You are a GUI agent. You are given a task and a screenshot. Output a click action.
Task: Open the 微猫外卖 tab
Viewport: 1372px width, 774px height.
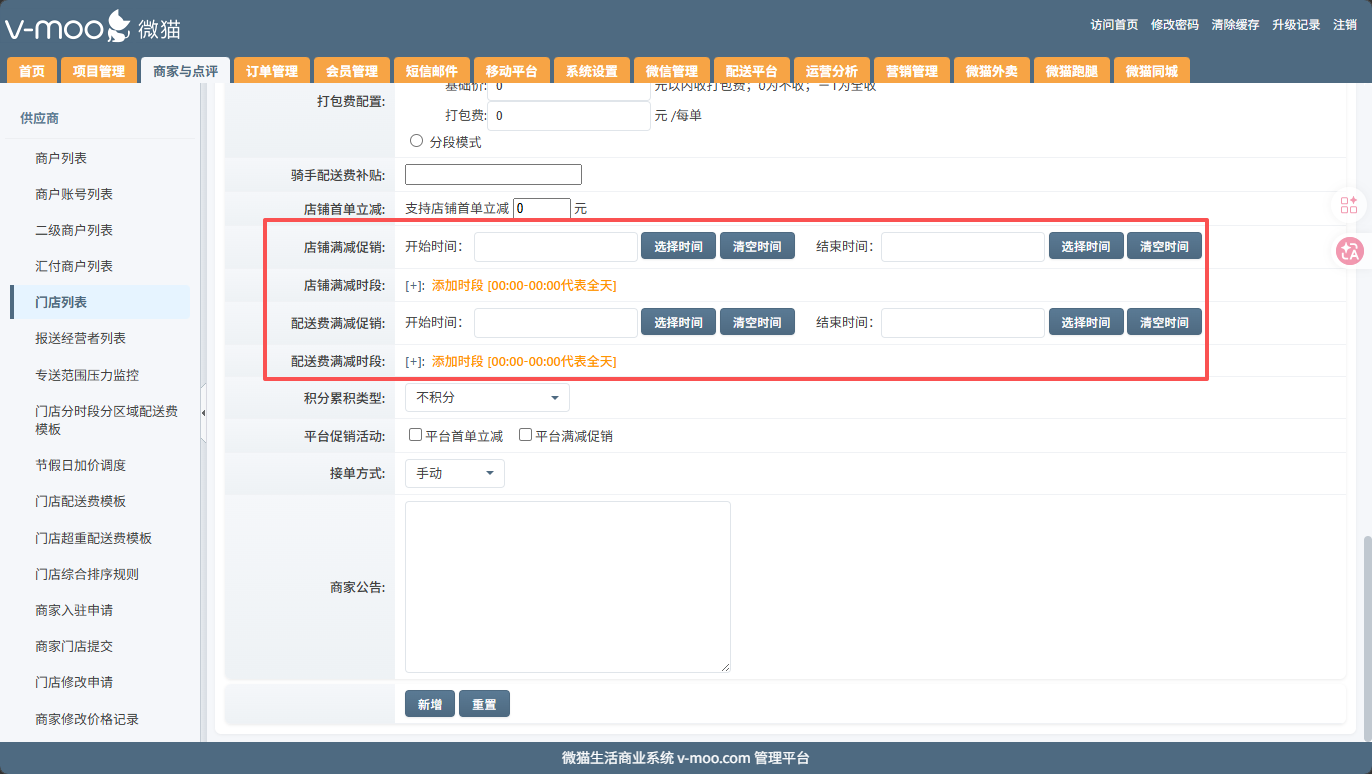(991, 71)
